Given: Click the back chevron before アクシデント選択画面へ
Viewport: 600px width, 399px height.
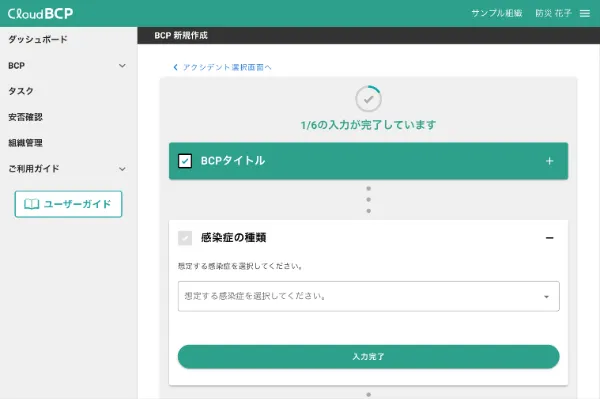Looking at the screenshot, I should click(175, 67).
